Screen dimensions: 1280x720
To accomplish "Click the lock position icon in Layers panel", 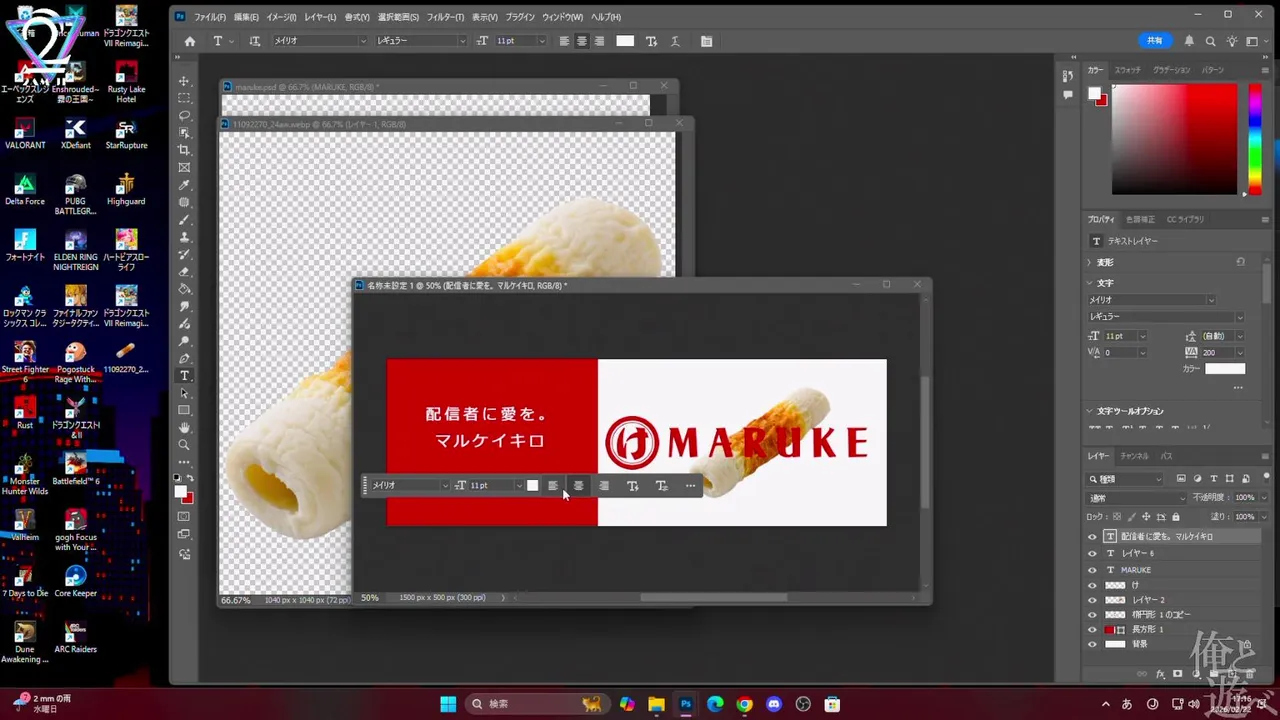I will point(1148,517).
